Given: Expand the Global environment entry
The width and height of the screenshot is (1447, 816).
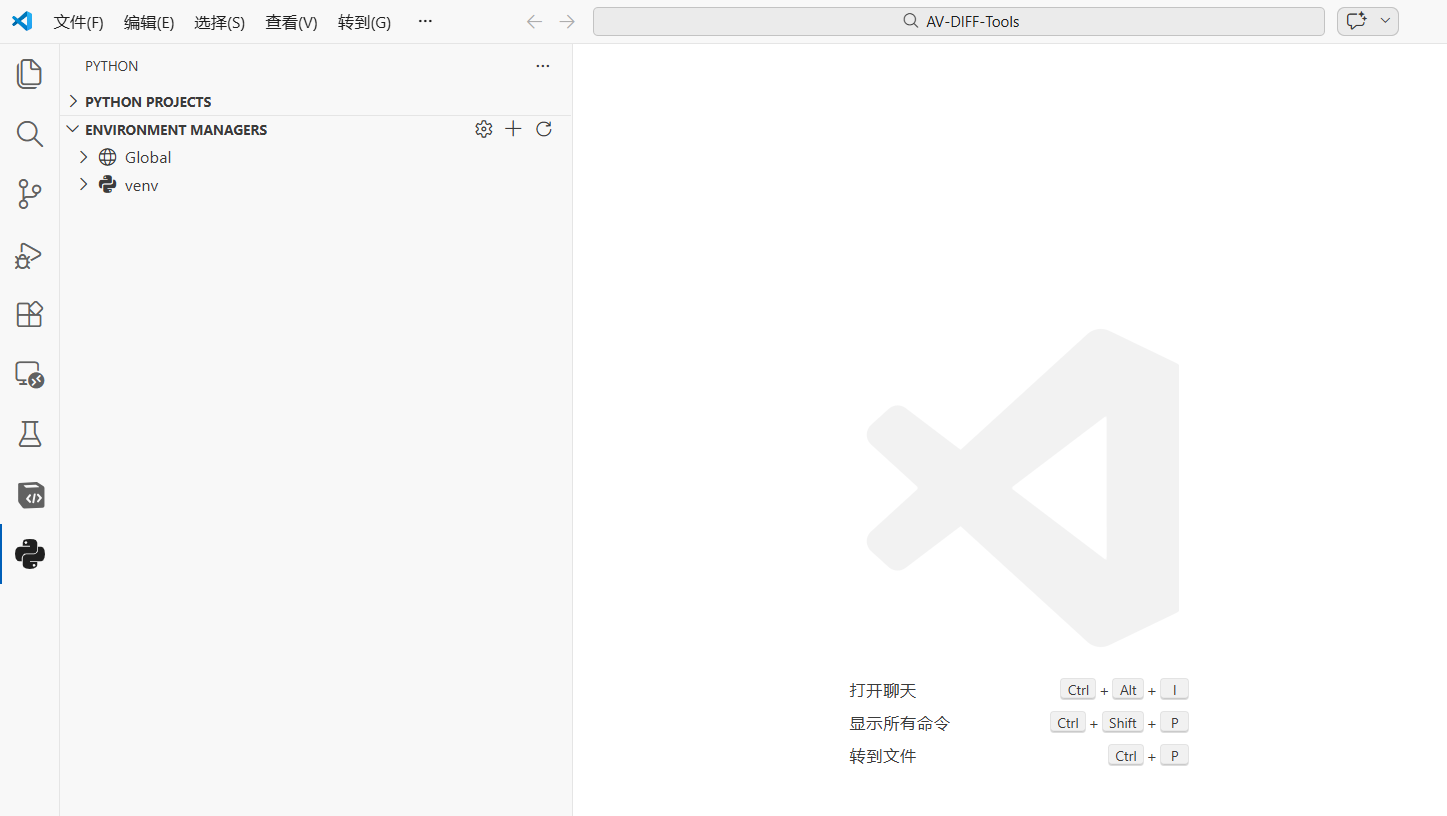Looking at the screenshot, I should point(83,157).
